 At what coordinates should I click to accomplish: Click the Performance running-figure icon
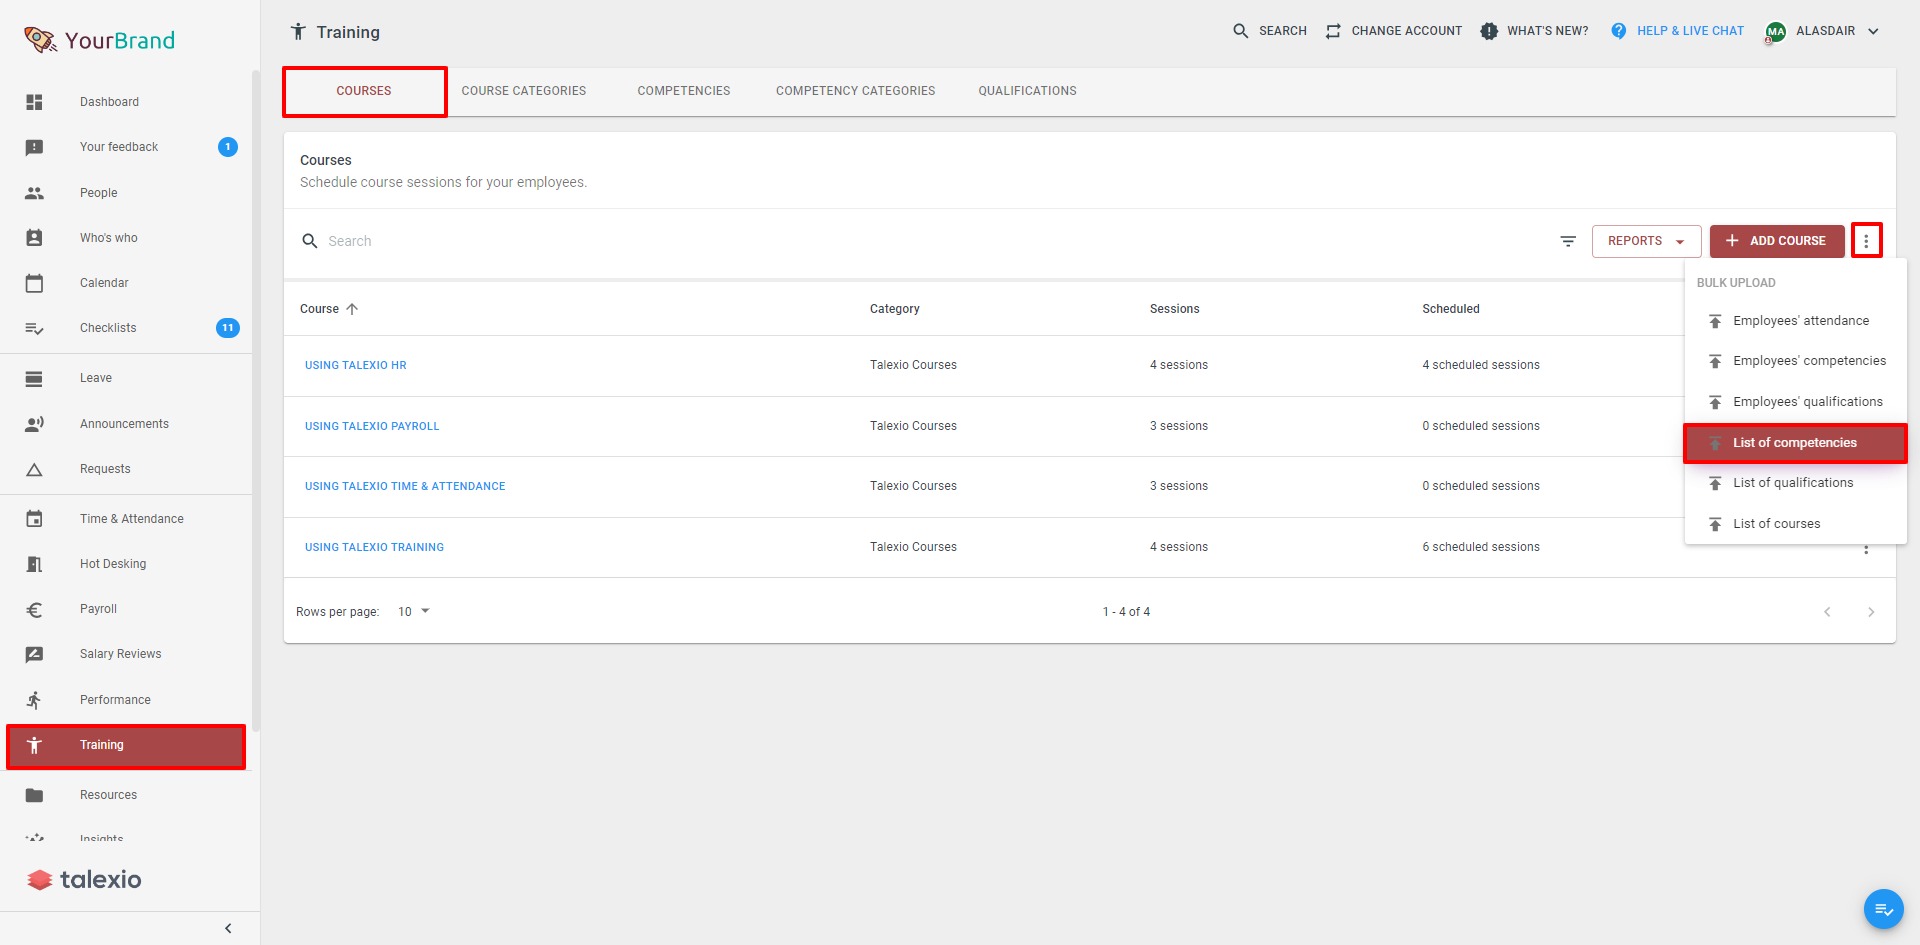point(34,700)
